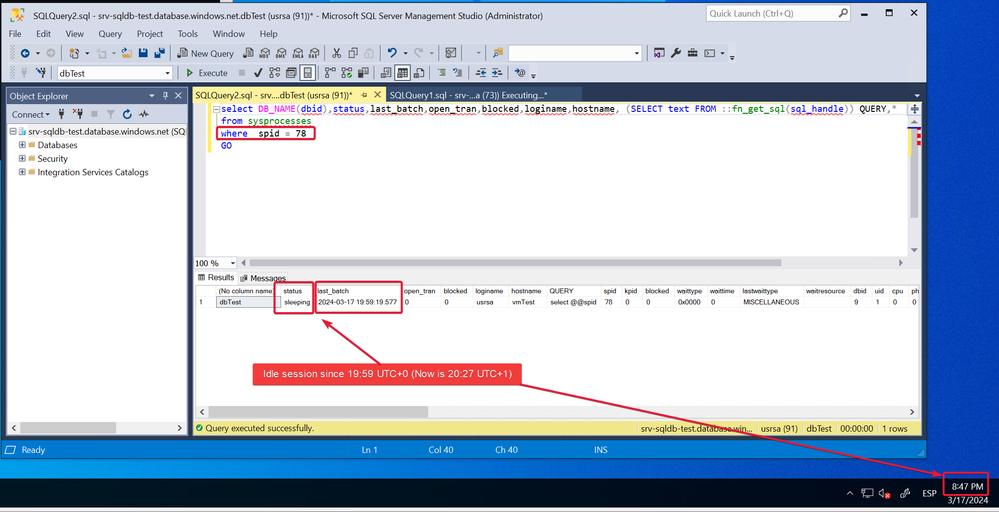999x512 pixels.
Task: Open the dbTest database dropdown
Action: [168, 74]
